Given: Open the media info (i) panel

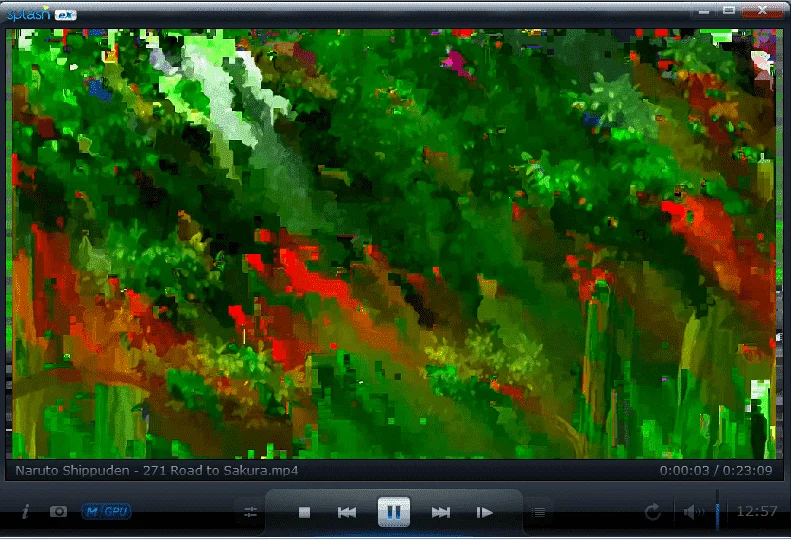Looking at the screenshot, I should point(25,512).
